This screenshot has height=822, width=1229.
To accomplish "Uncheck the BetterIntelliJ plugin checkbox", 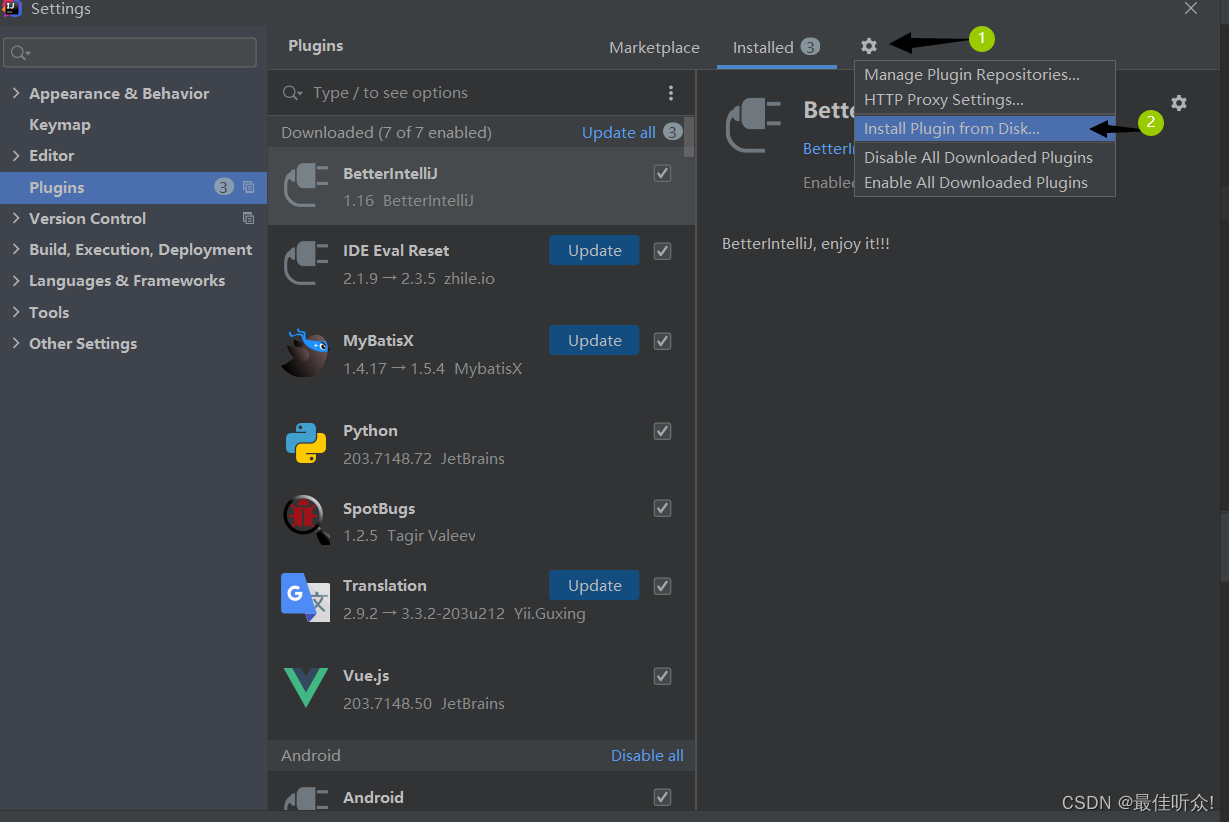I will pyautogui.click(x=662, y=173).
